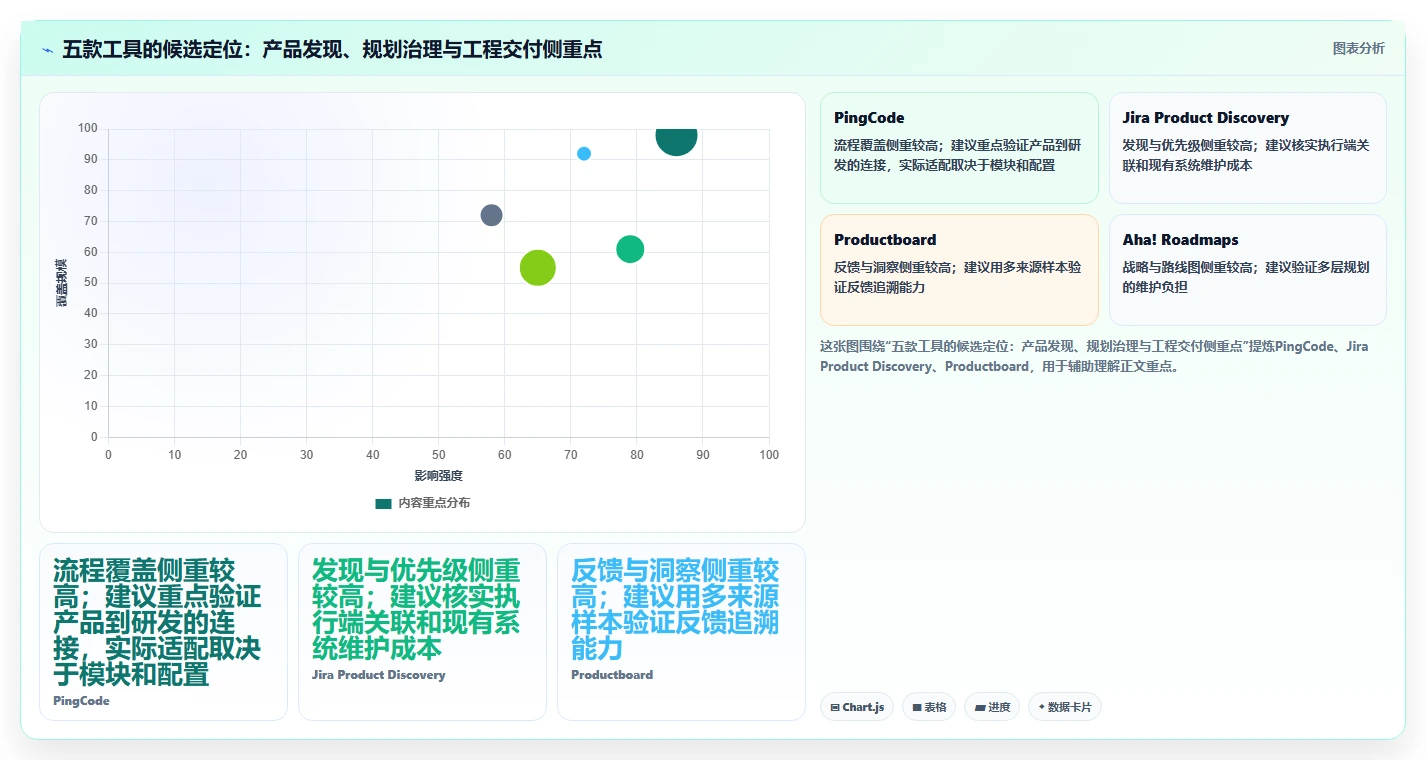Click the gray bubble in the chart

pos(491,215)
